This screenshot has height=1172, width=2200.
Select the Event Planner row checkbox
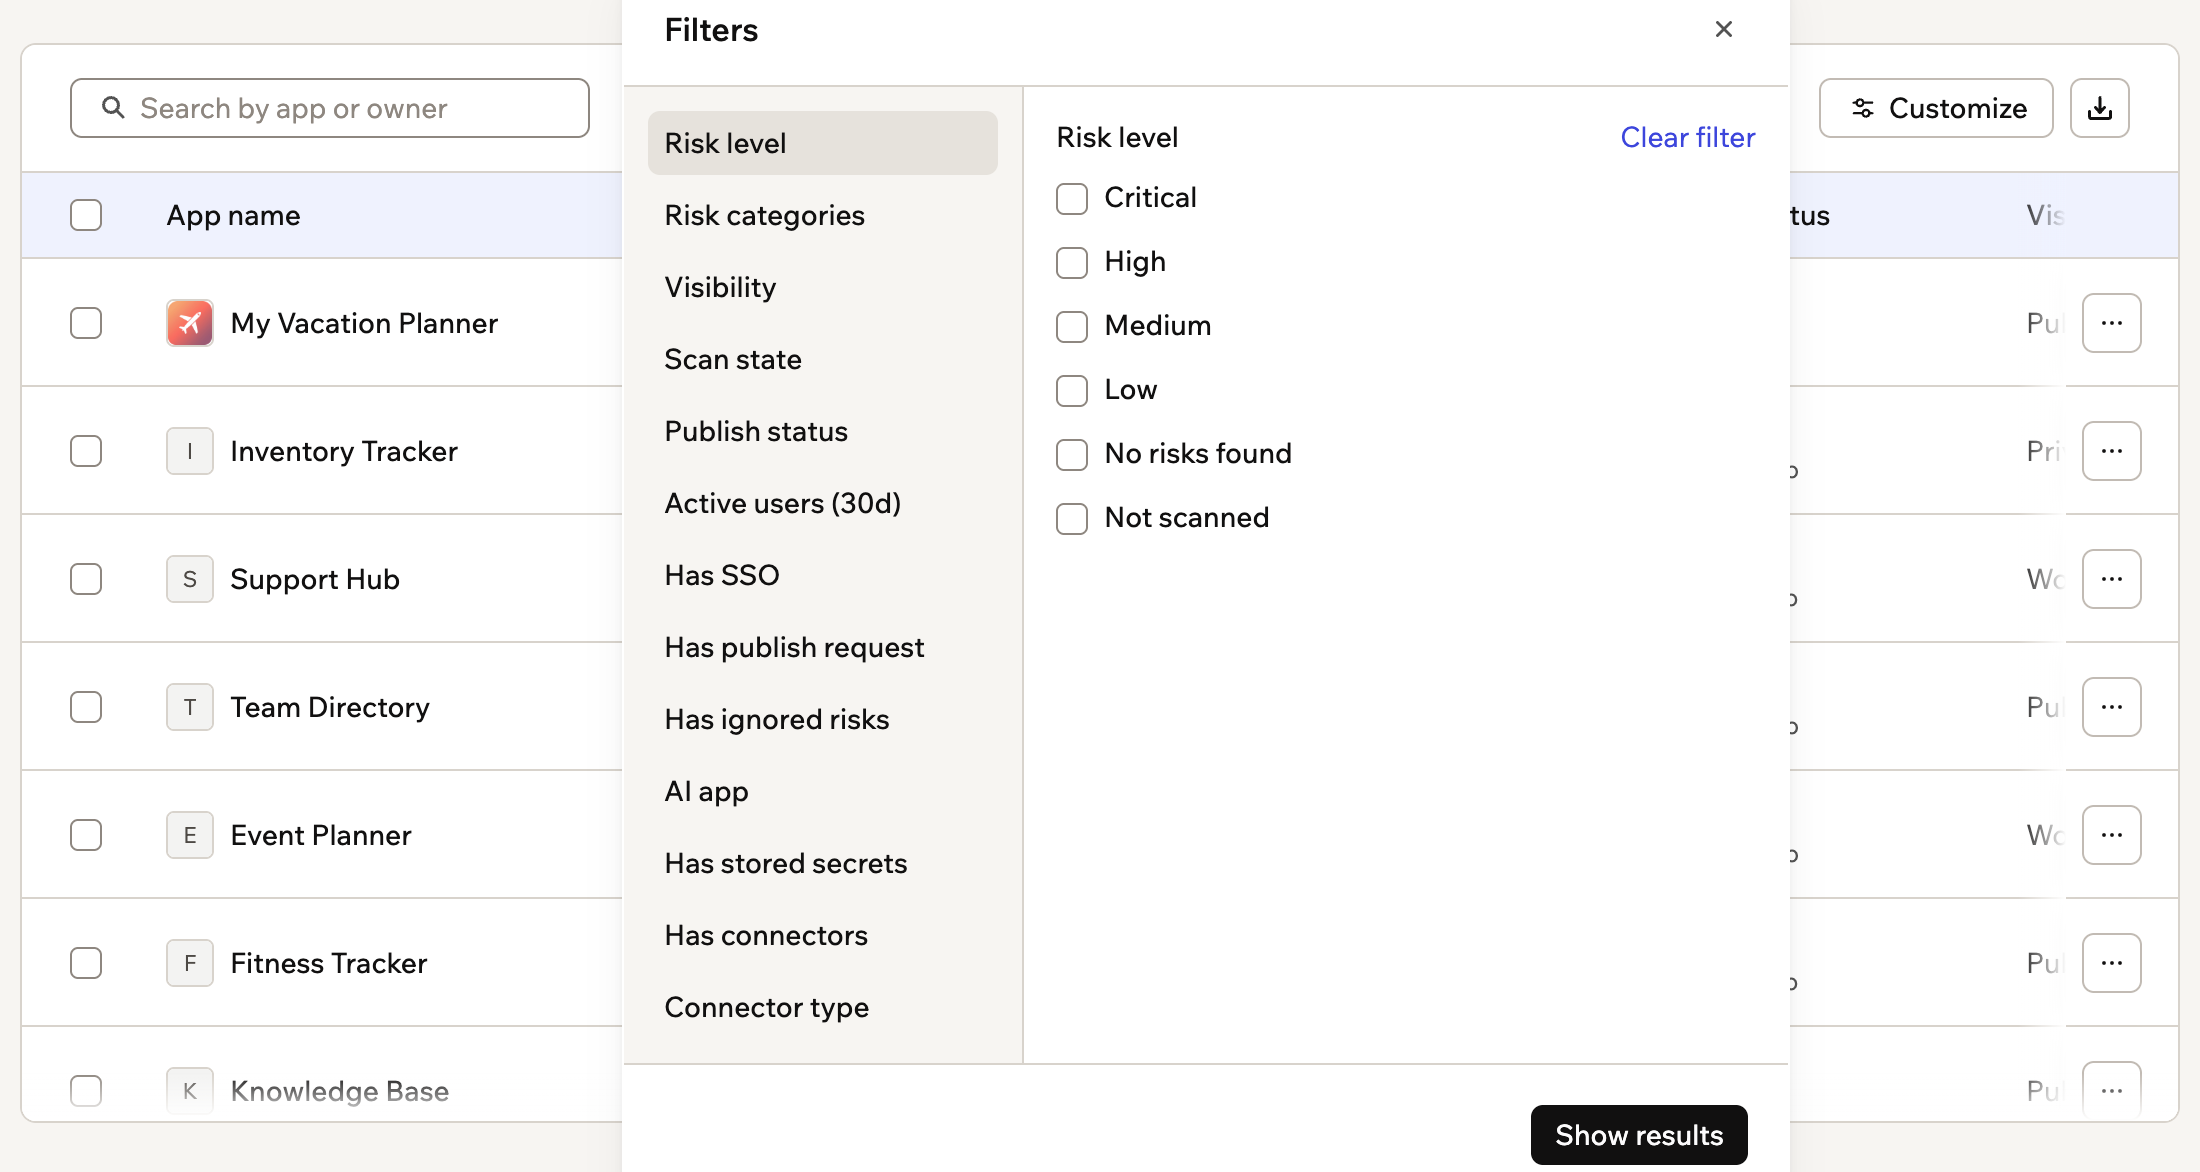click(86, 835)
